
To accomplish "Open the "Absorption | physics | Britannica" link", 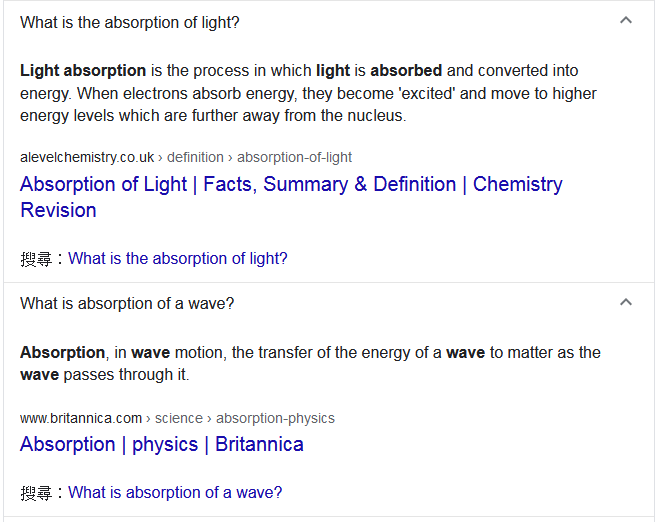I will (x=162, y=444).
